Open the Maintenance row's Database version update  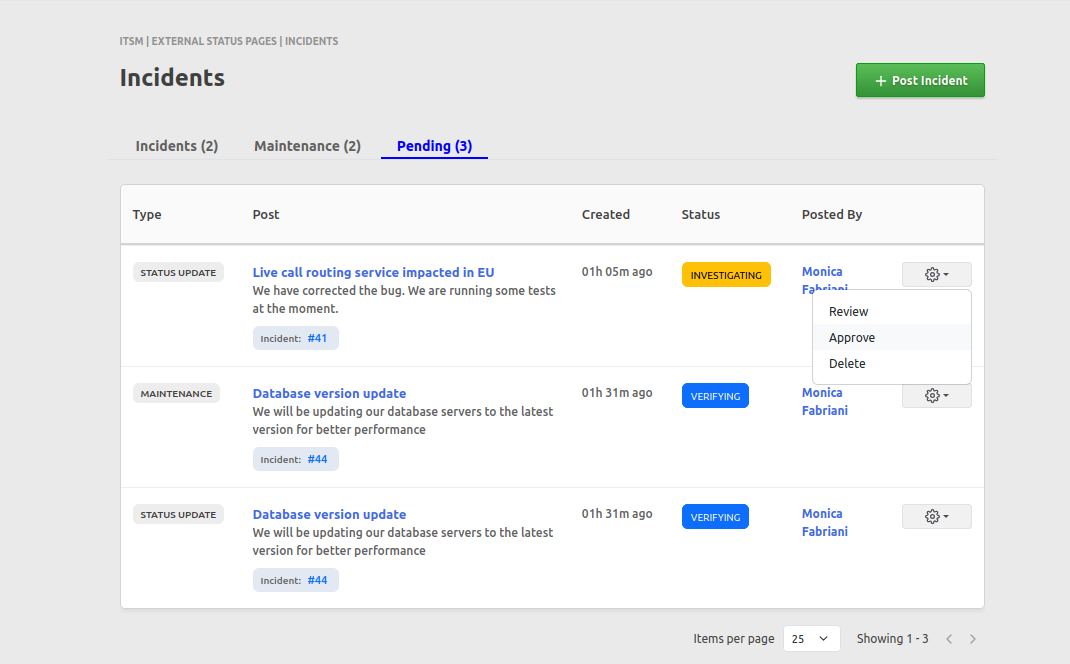329,393
